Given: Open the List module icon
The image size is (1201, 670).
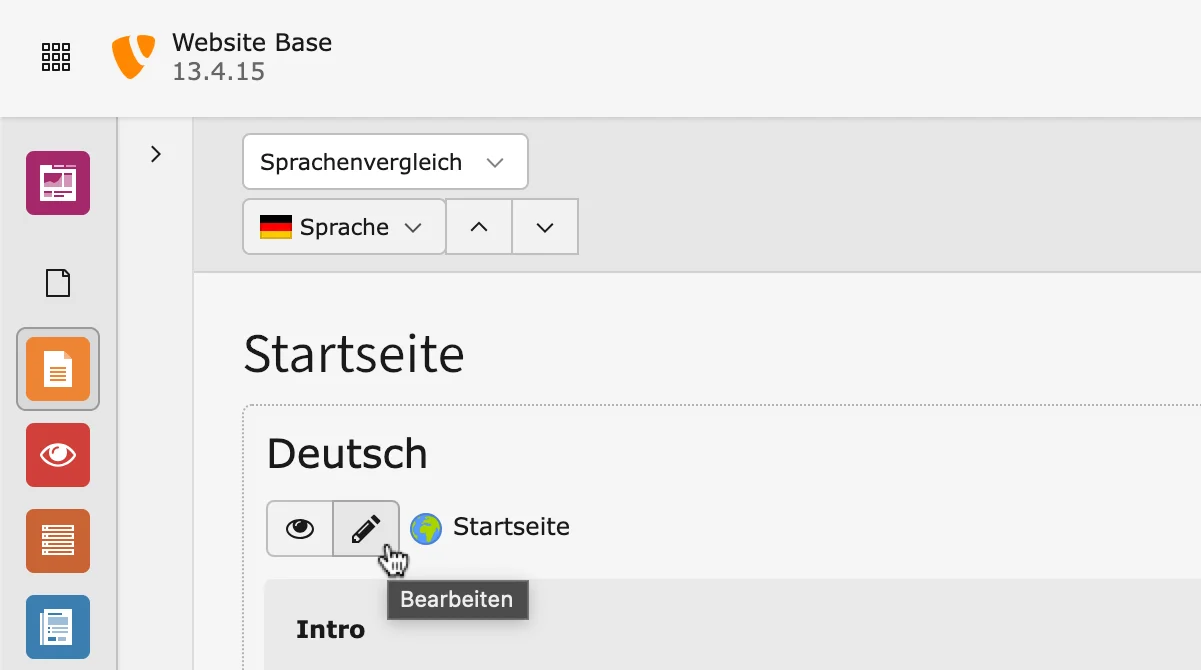Looking at the screenshot, I should pos(57,541).
